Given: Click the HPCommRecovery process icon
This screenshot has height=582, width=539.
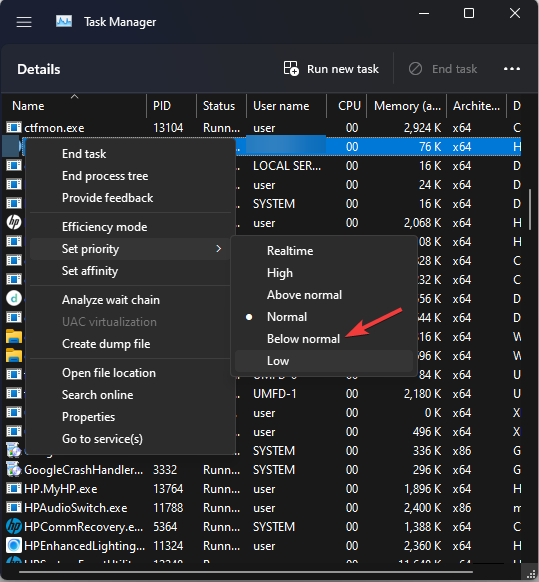Looking at the screenshot, I should pyautogui.click(x=14, y=526).
